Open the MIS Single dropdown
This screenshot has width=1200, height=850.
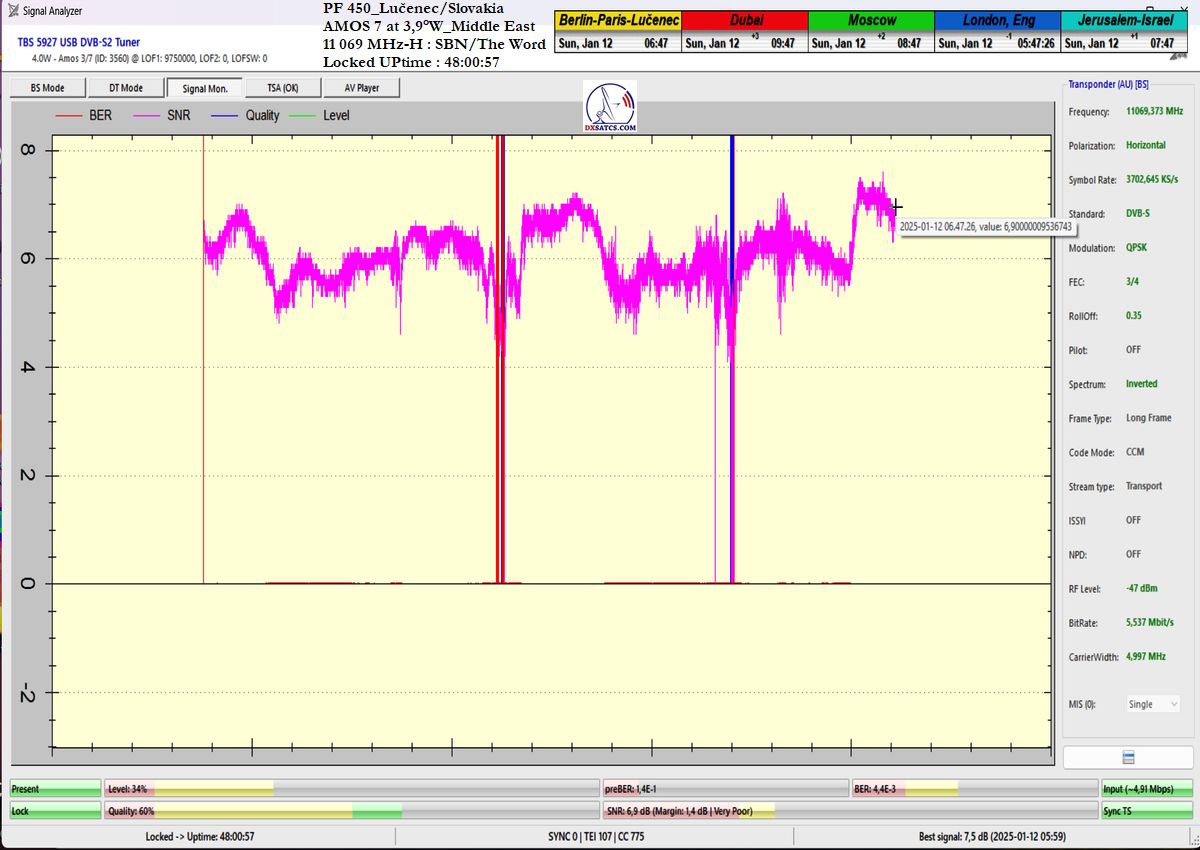pos(1153,704)
